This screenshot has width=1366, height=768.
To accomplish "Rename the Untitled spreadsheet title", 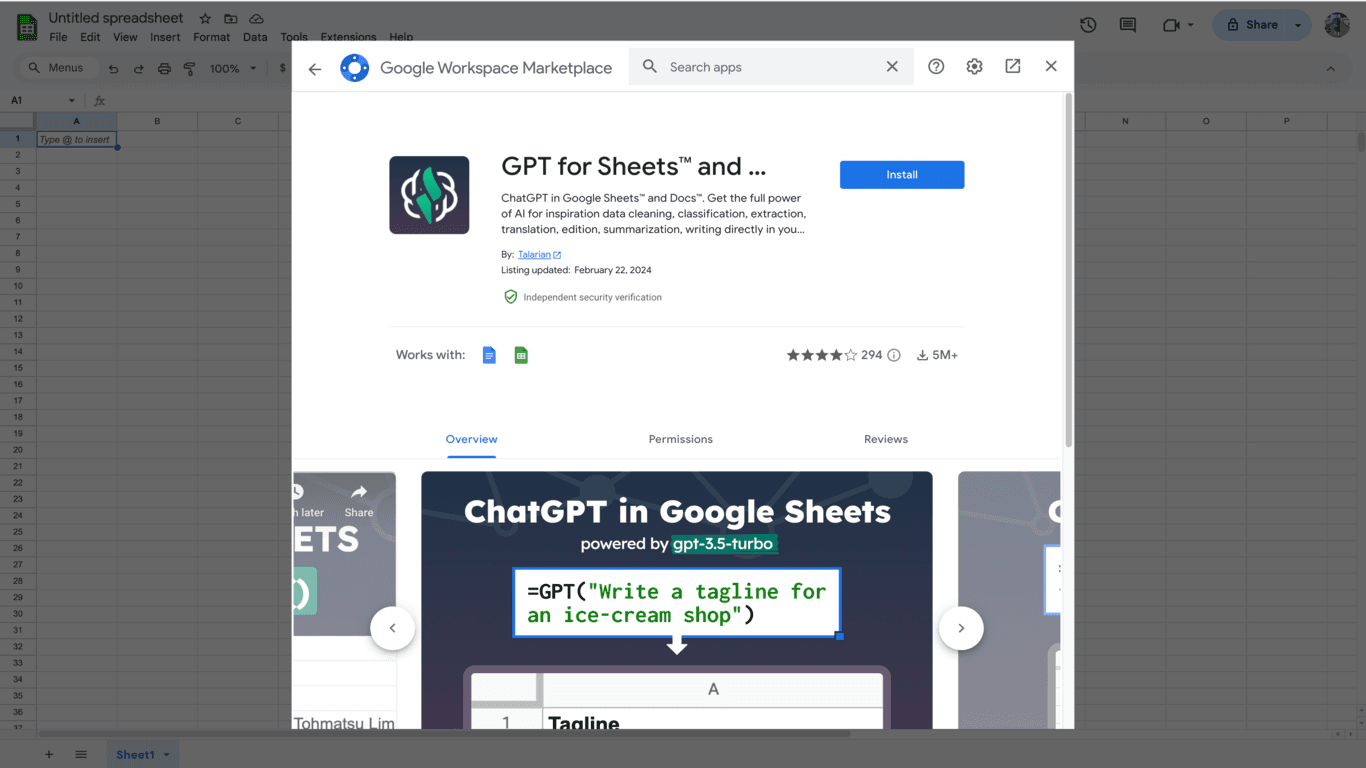I will click(116, 19).
